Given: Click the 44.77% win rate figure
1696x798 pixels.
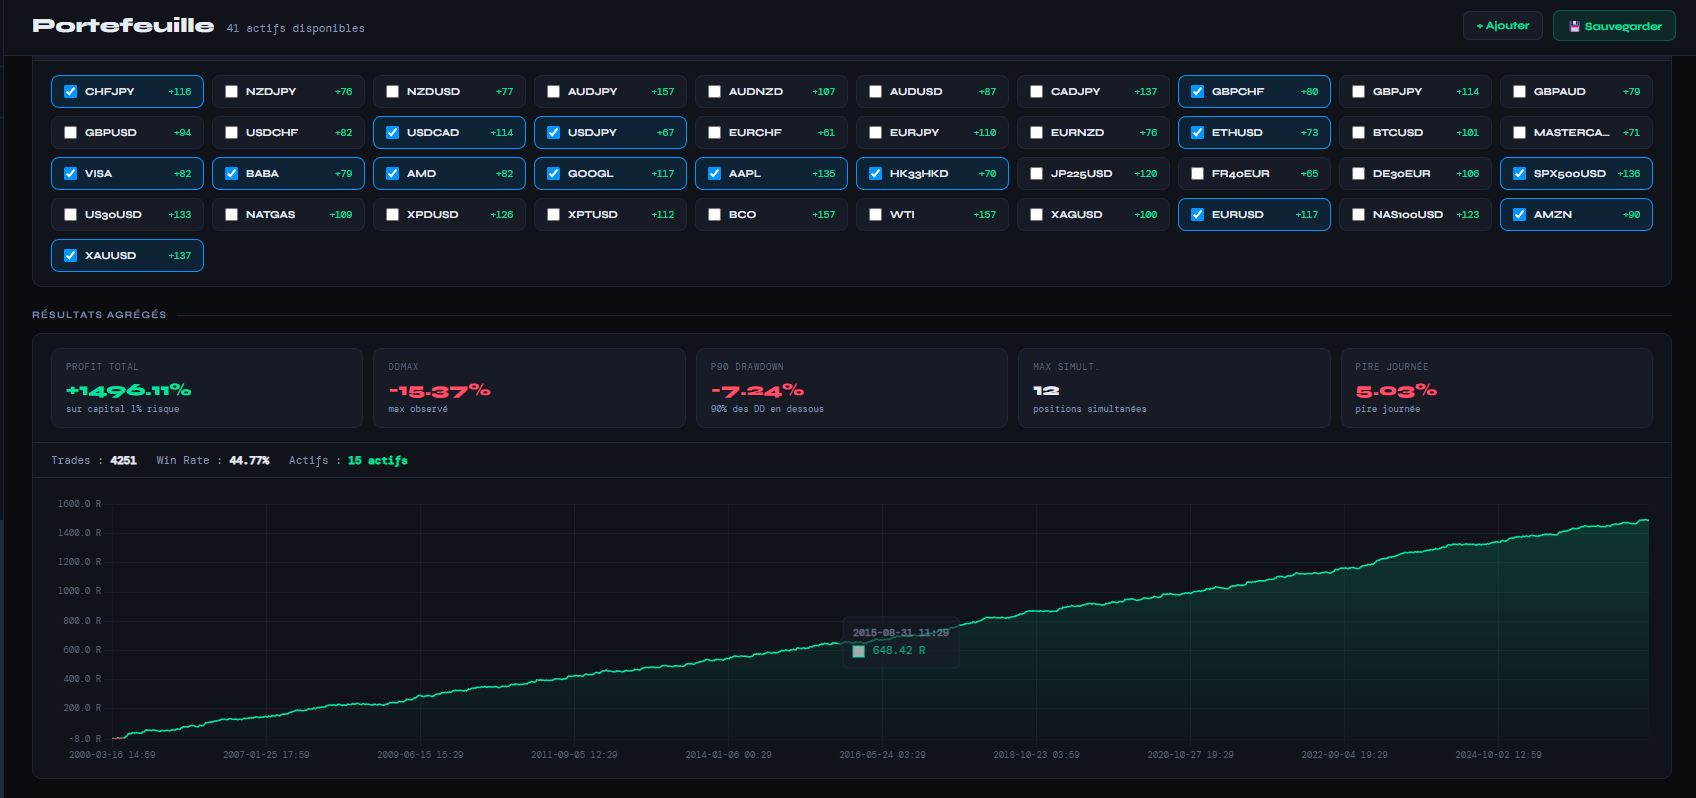Looking at the screenshot, I should 249,461.
